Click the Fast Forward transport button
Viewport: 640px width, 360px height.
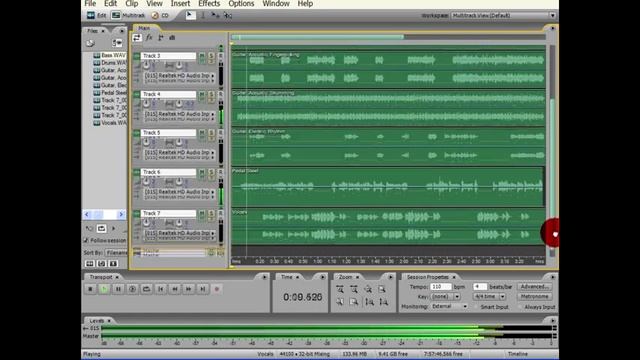(189, 289)
